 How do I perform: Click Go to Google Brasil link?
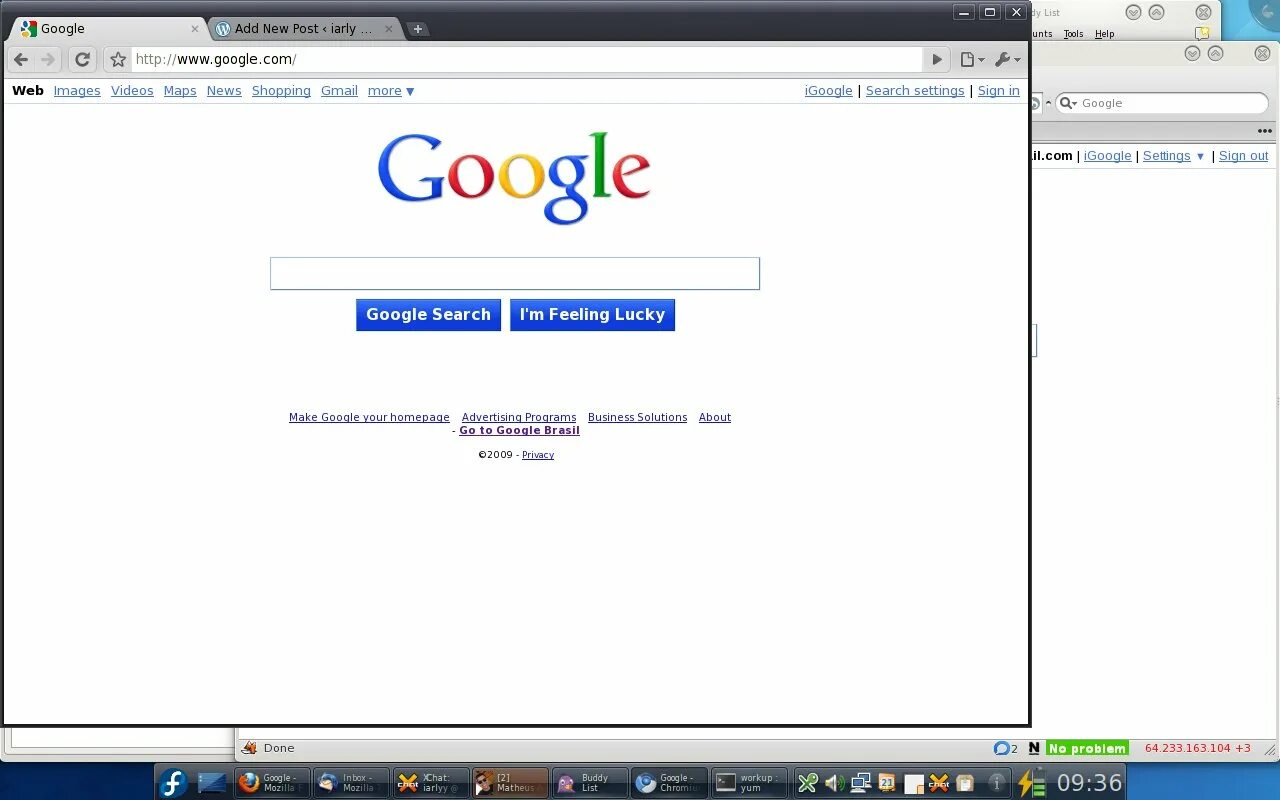pos(519,430)
